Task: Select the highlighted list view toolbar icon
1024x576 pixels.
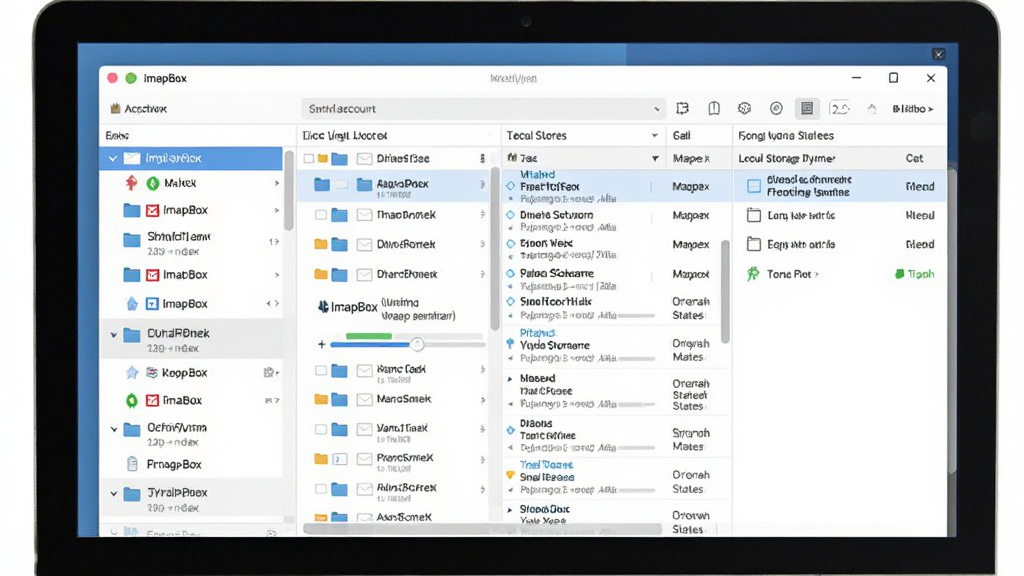Action: coord(807,108)
